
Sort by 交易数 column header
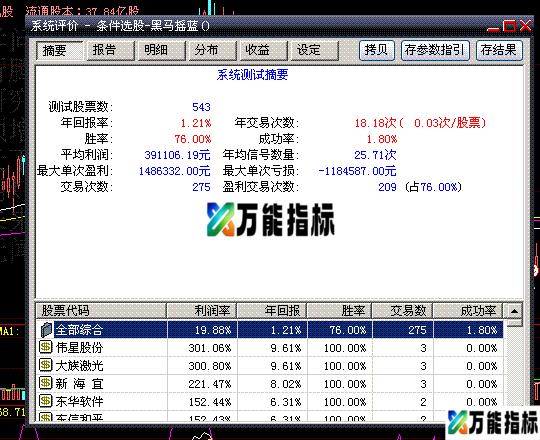pyautogui.click(x=402, y=311)
